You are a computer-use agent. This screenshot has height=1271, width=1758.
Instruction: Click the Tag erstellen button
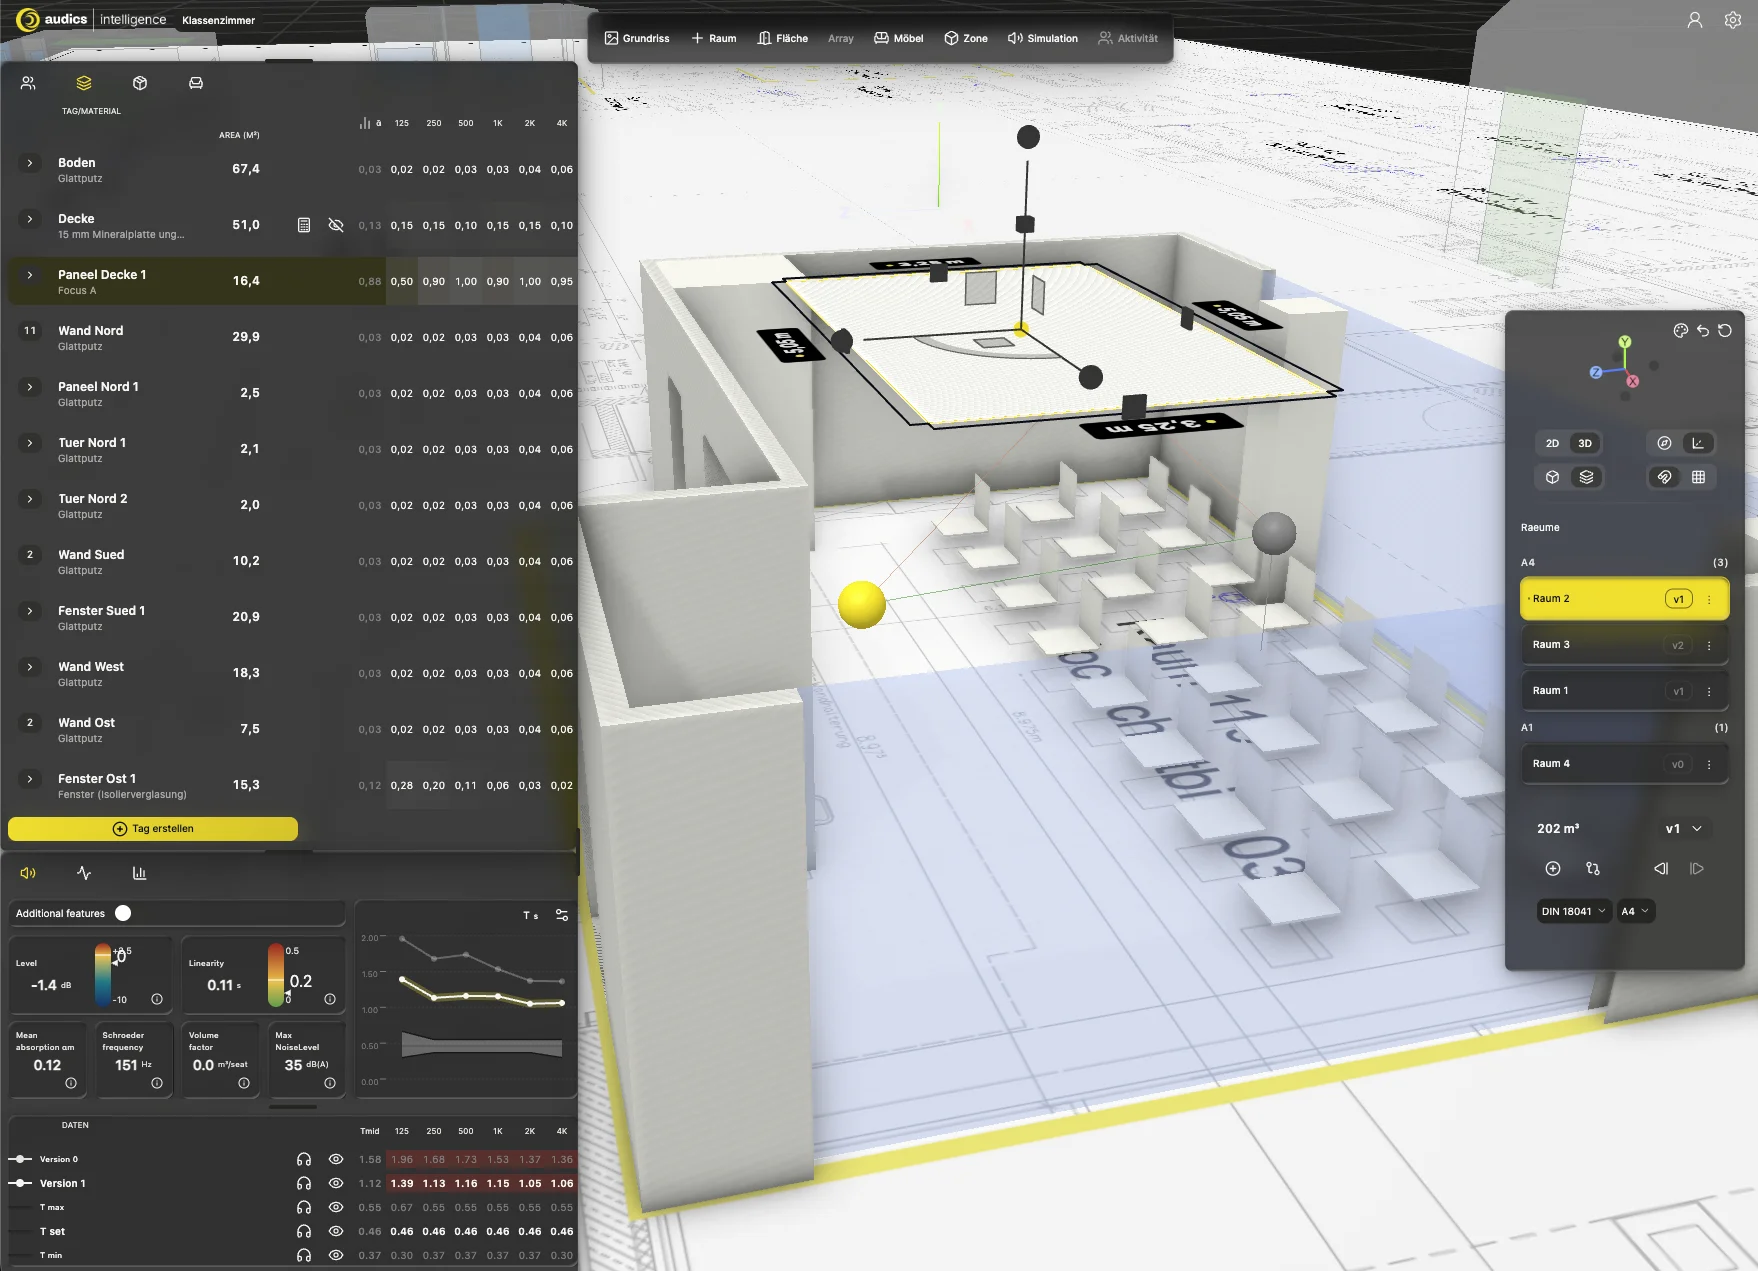pos(153,829)
